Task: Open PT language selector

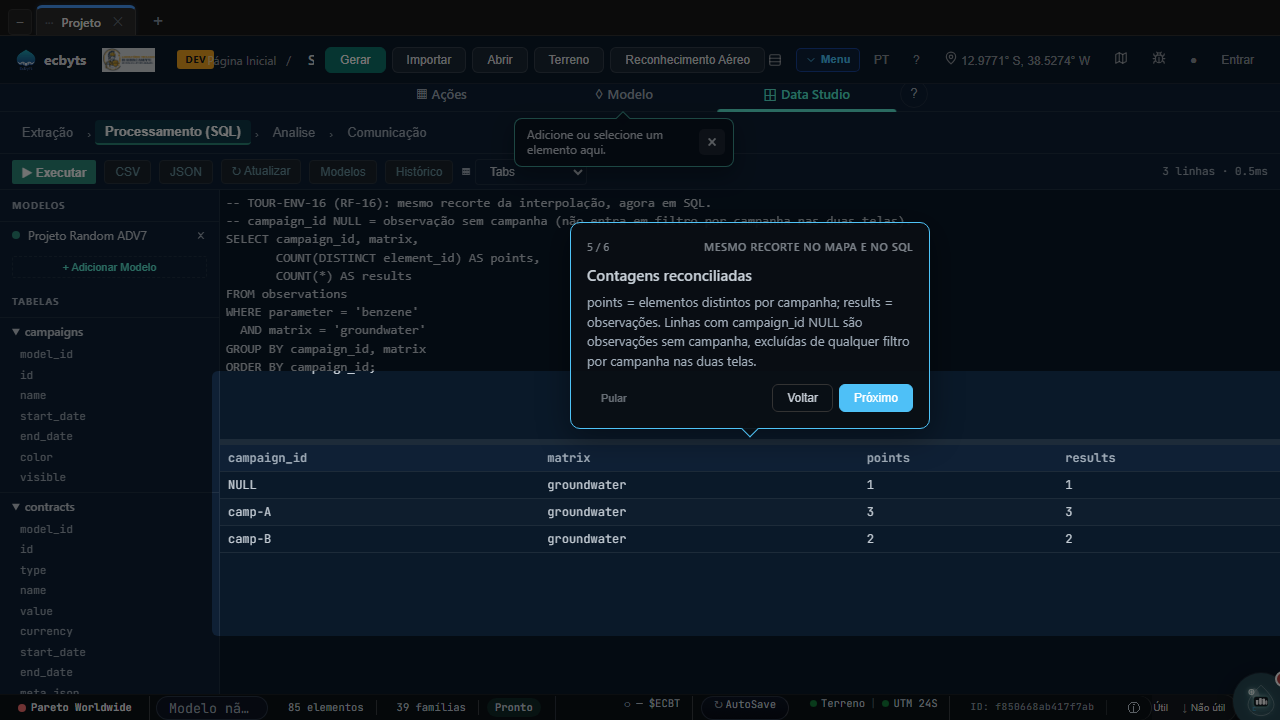Action: coord(881,60)
